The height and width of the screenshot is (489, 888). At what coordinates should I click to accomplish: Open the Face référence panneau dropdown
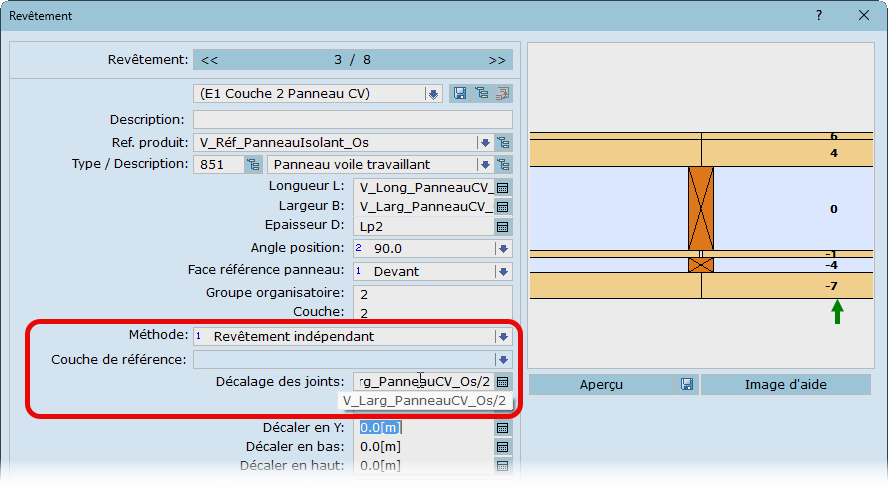503,271
